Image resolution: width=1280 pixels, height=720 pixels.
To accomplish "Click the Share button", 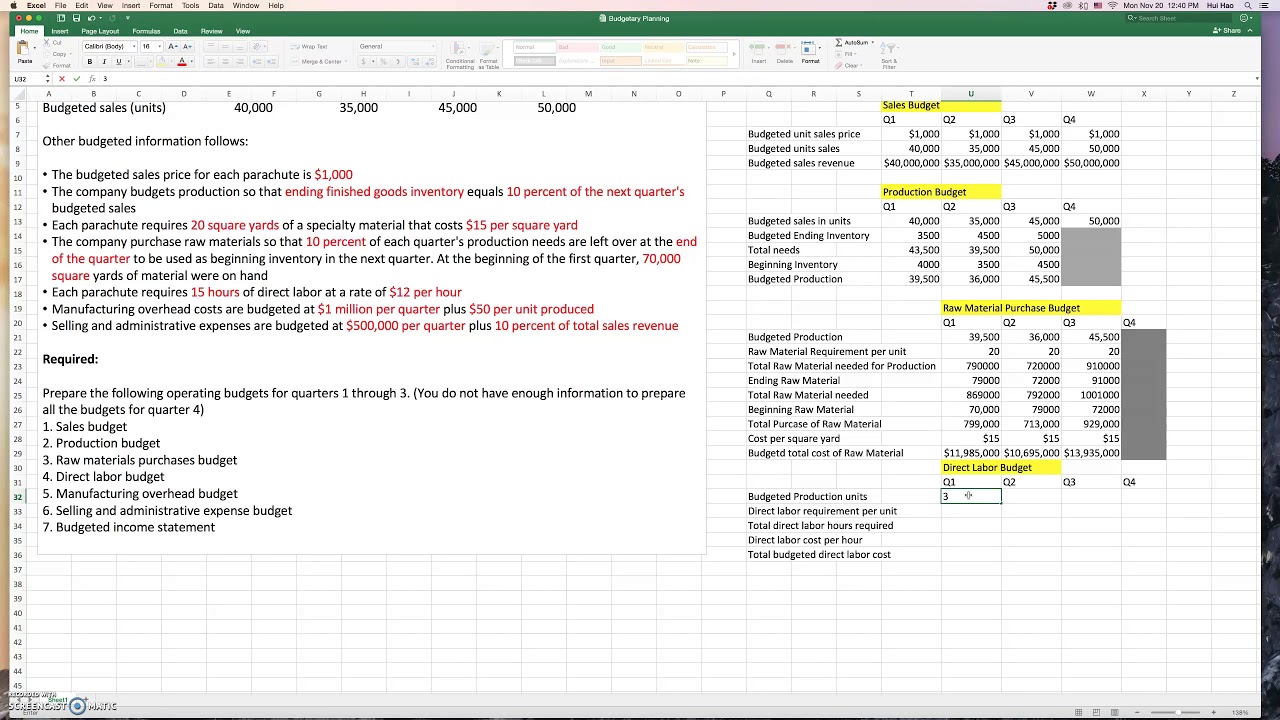I will point(1226,30).
